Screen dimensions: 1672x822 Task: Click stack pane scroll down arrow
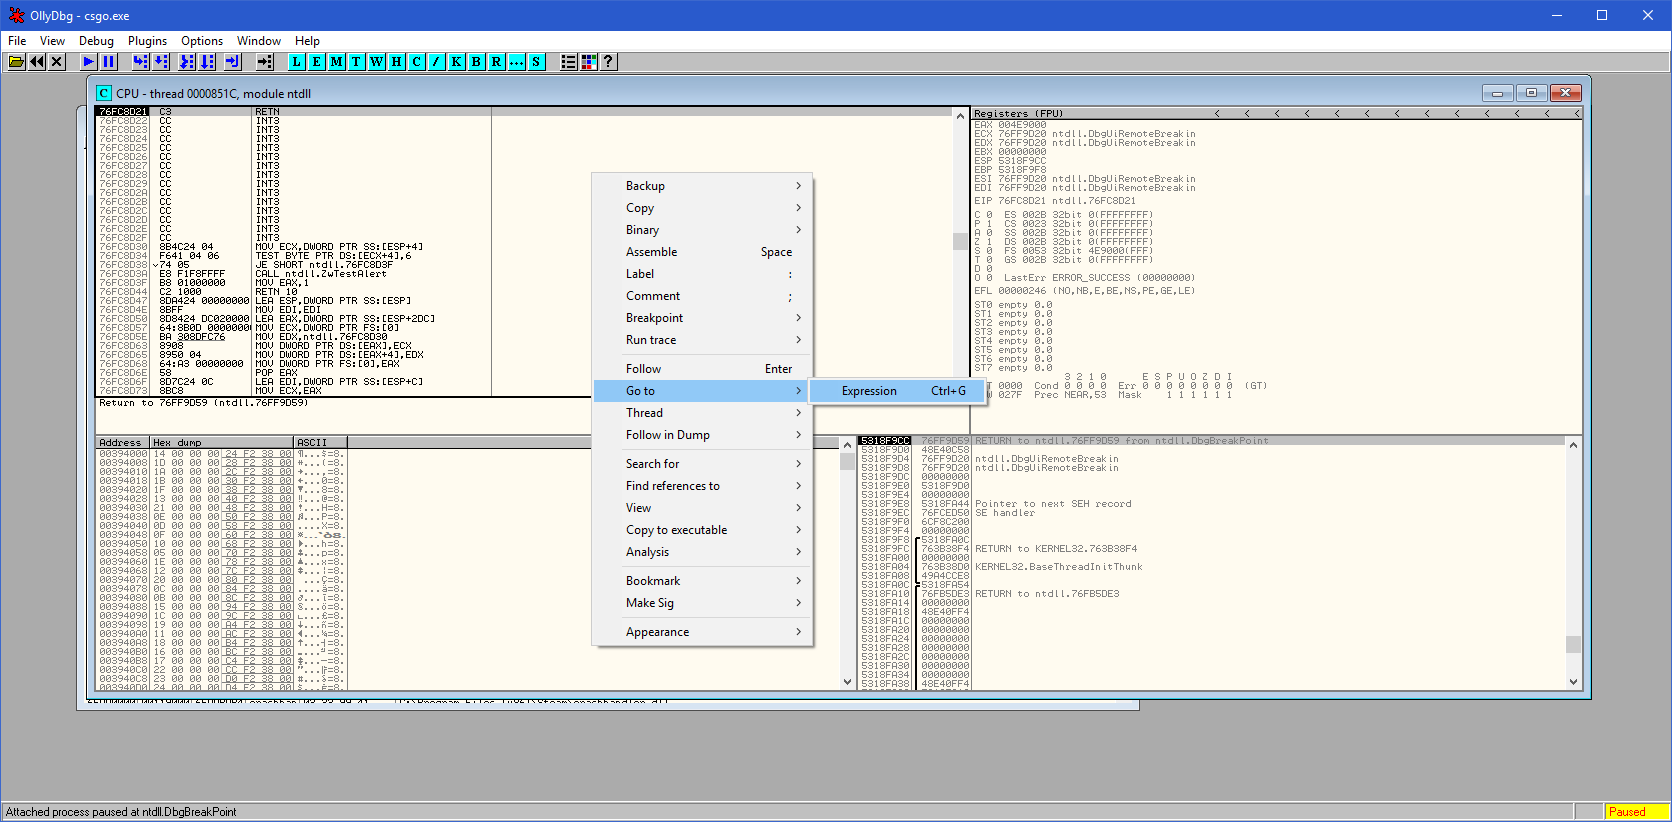pos(1573,682)
